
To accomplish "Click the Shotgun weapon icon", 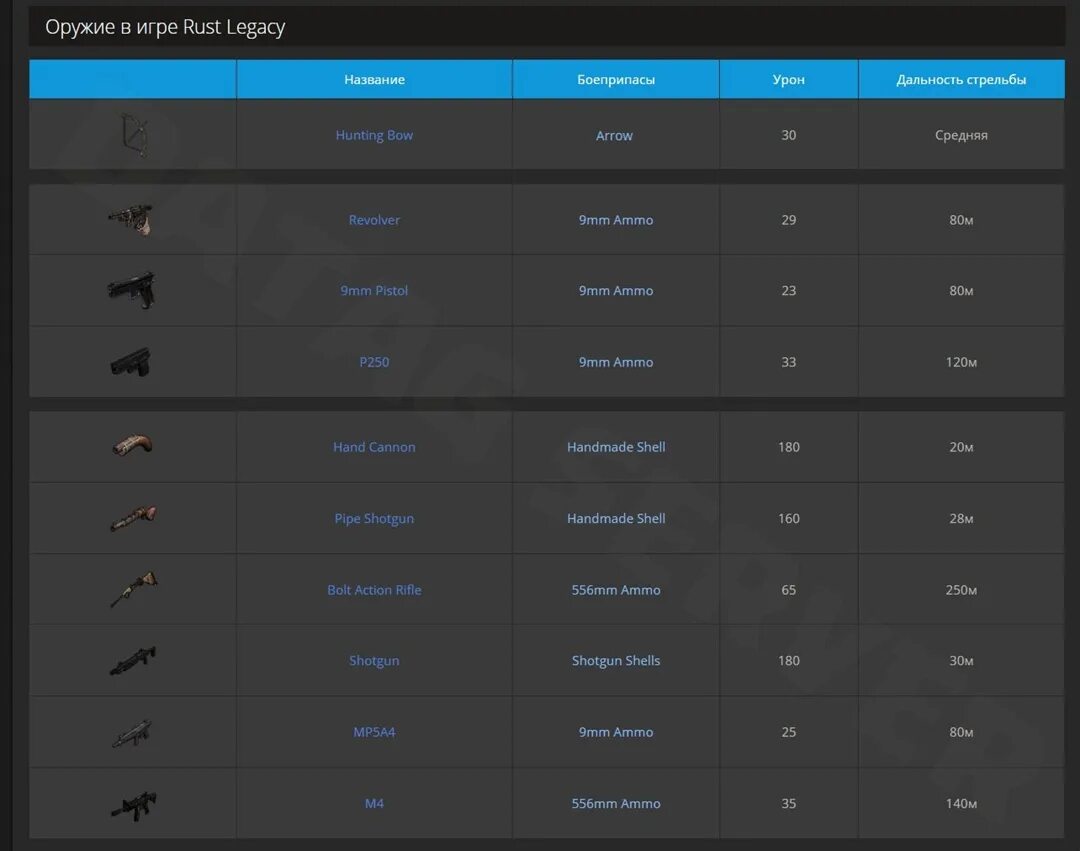I will [x=133, y=660].
